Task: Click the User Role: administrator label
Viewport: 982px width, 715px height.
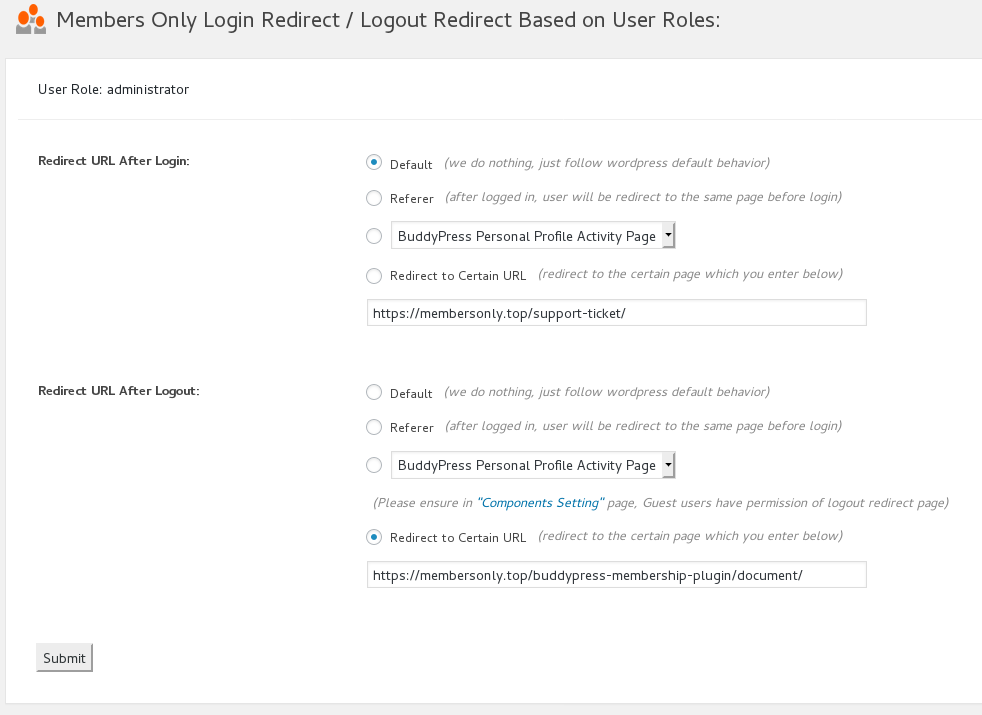Action: [112, 89]
